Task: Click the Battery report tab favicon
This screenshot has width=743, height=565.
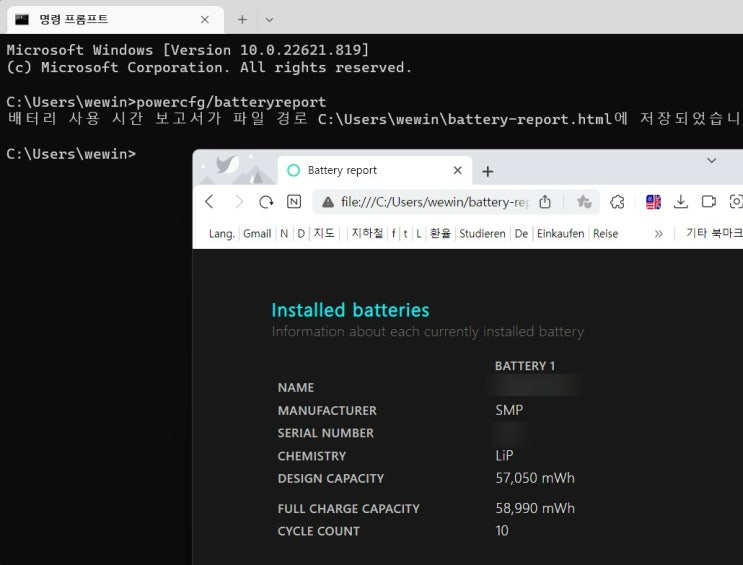Action: pos(294,170)
